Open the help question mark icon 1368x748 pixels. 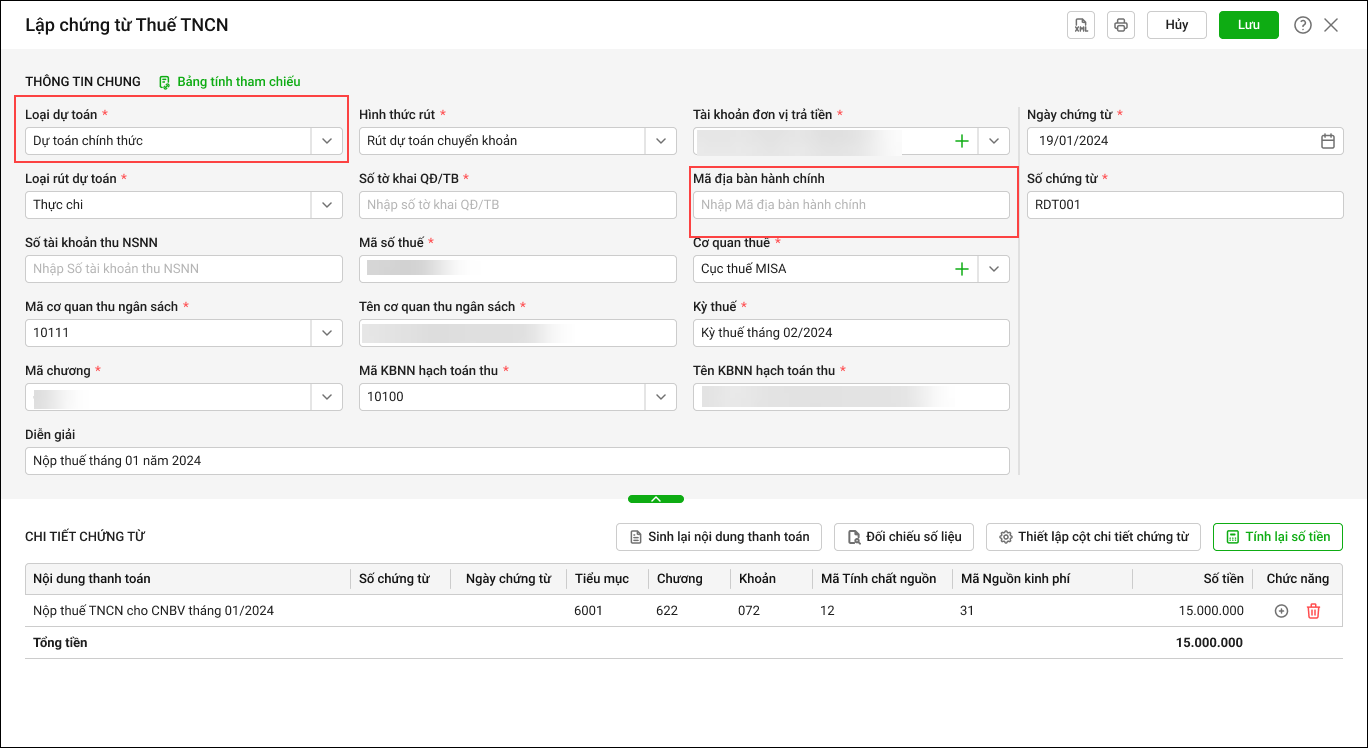[x=1302, y=26]
